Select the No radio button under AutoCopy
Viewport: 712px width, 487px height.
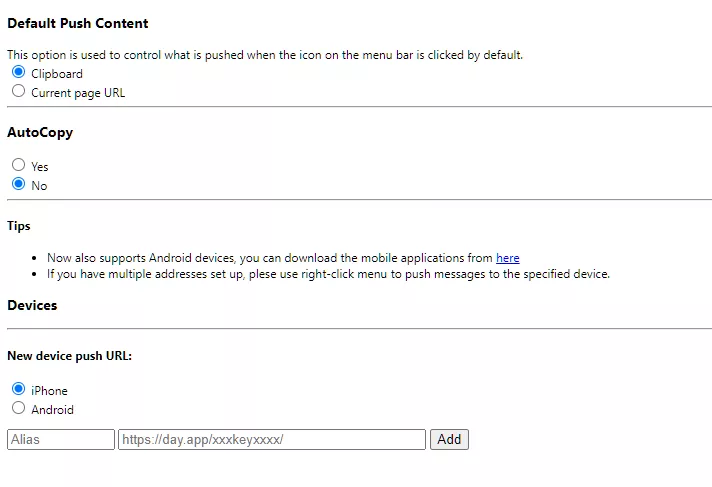tap(18, 184)
